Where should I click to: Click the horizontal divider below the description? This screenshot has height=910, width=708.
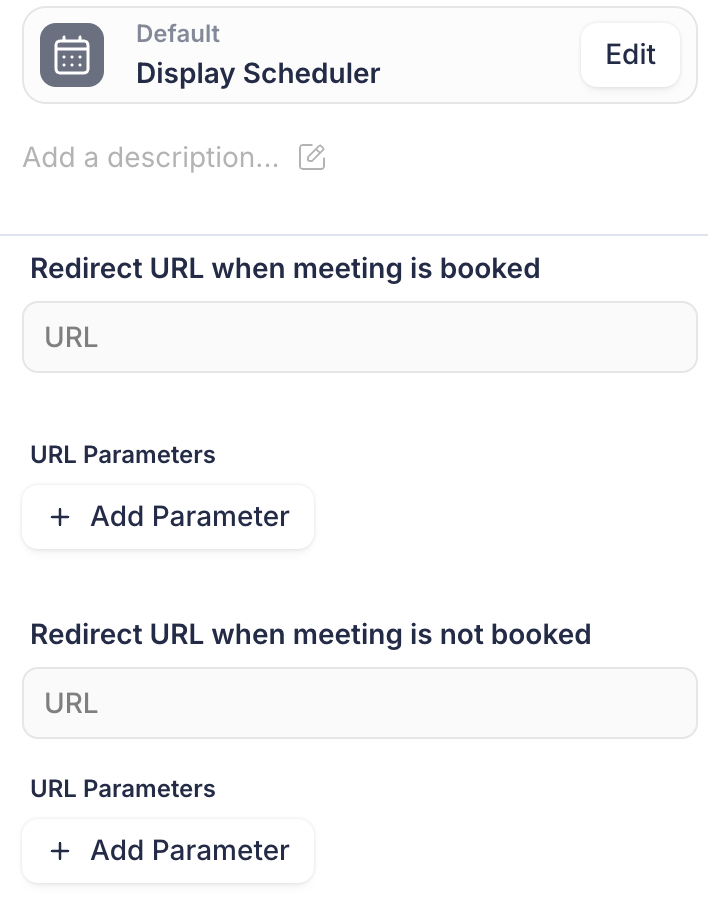coord(354,235)
